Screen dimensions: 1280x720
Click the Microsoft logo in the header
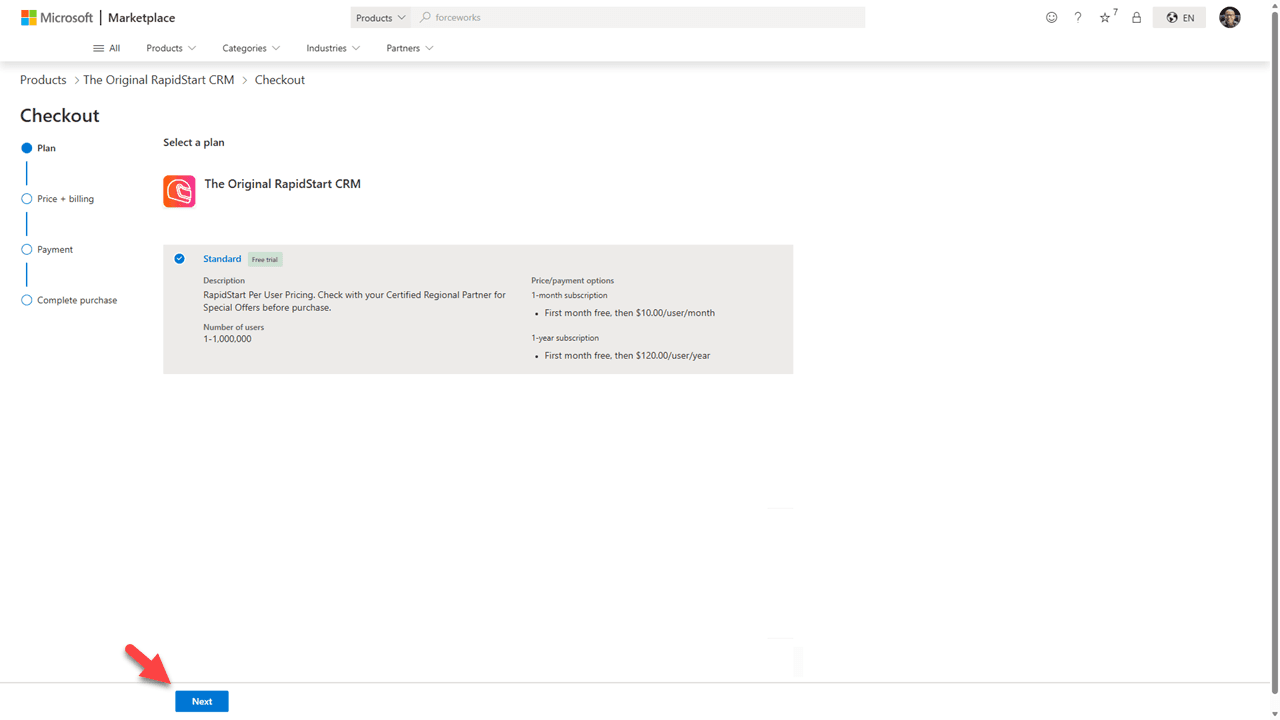tap(57, 18)
